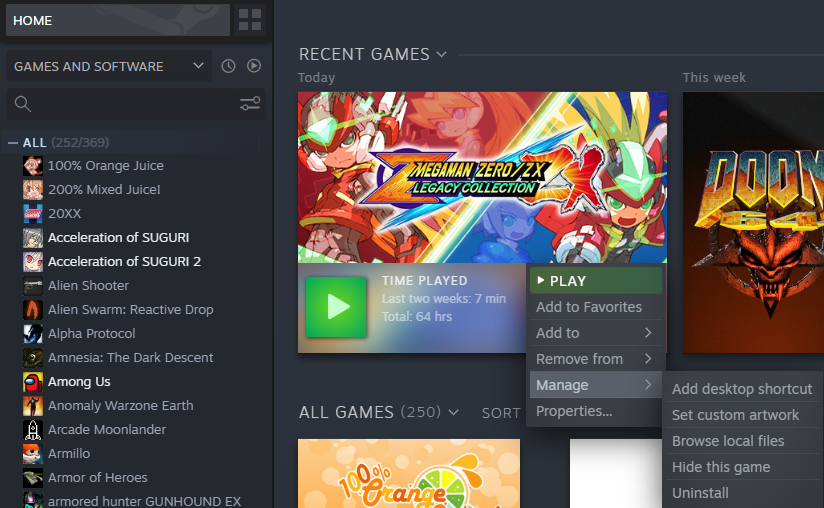Switch library to grid collections view
This screenshot has width=824, height=508.
click(250, 20)
